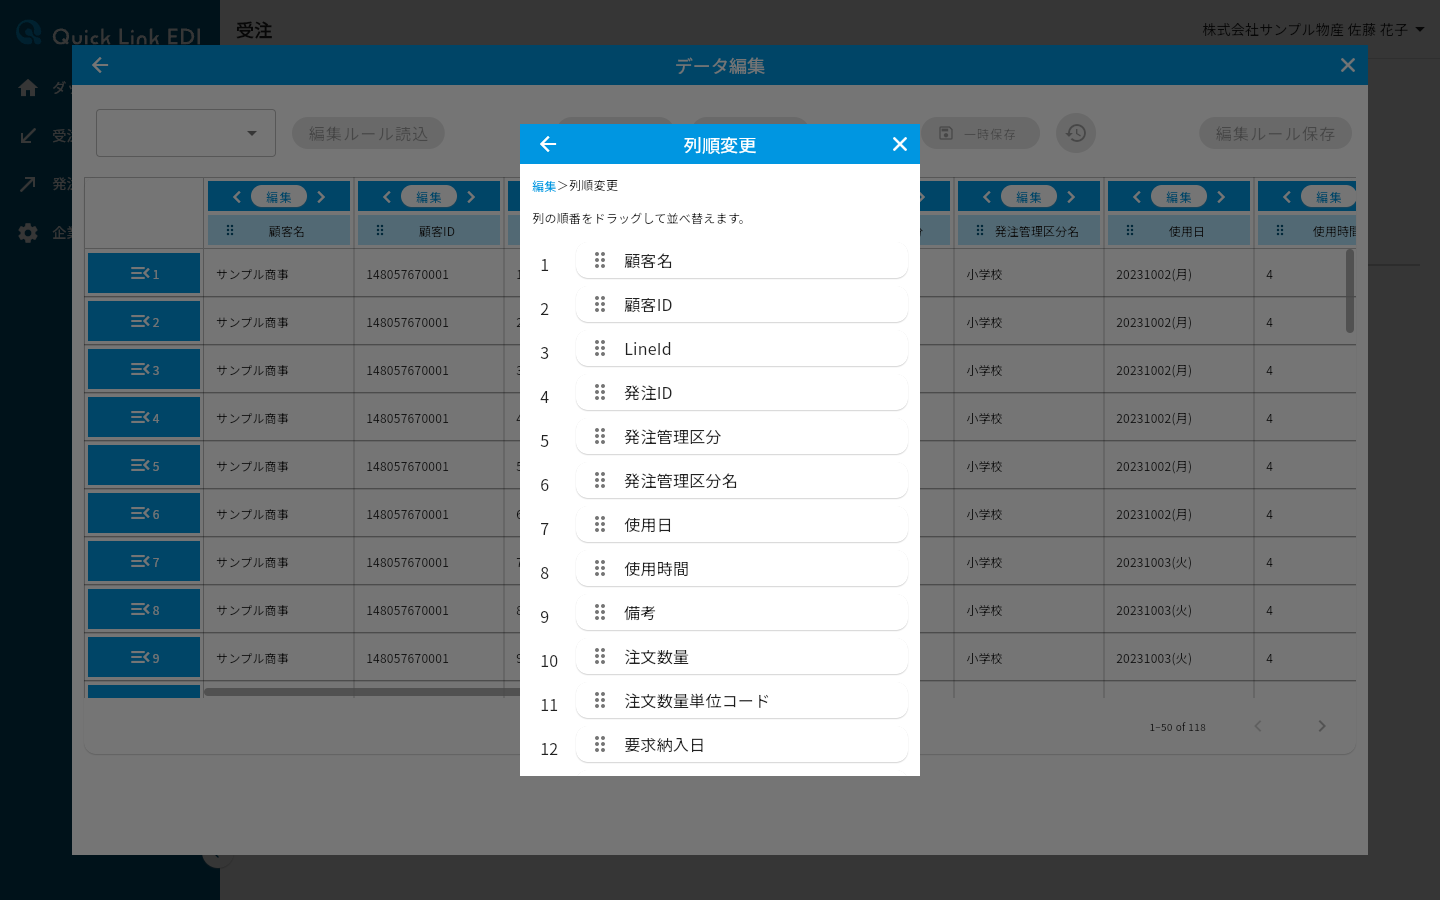Screen dimensions: 1440x900
Task: Open row 3 menu button
Action: [144, 369]
